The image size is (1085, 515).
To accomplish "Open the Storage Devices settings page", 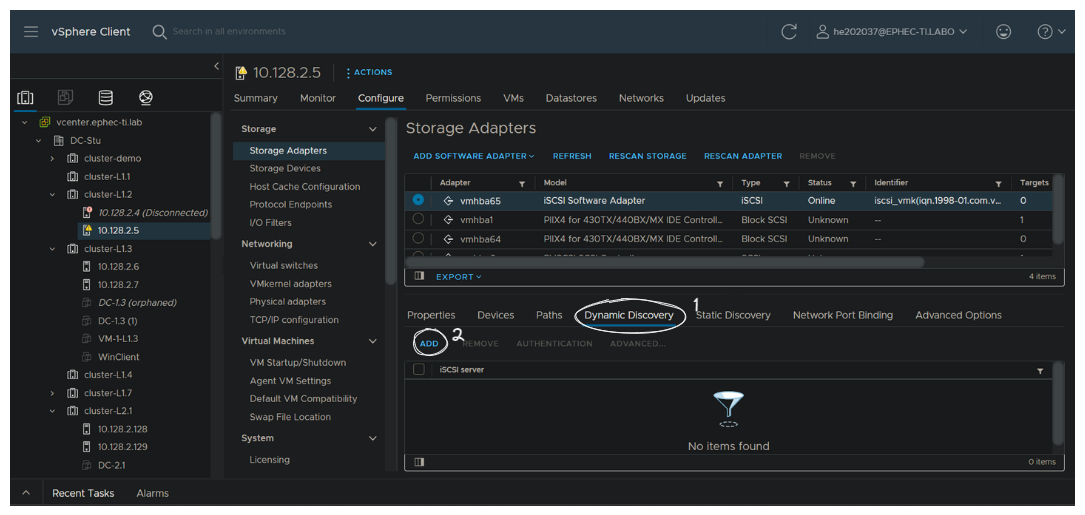I will [285, 168].
